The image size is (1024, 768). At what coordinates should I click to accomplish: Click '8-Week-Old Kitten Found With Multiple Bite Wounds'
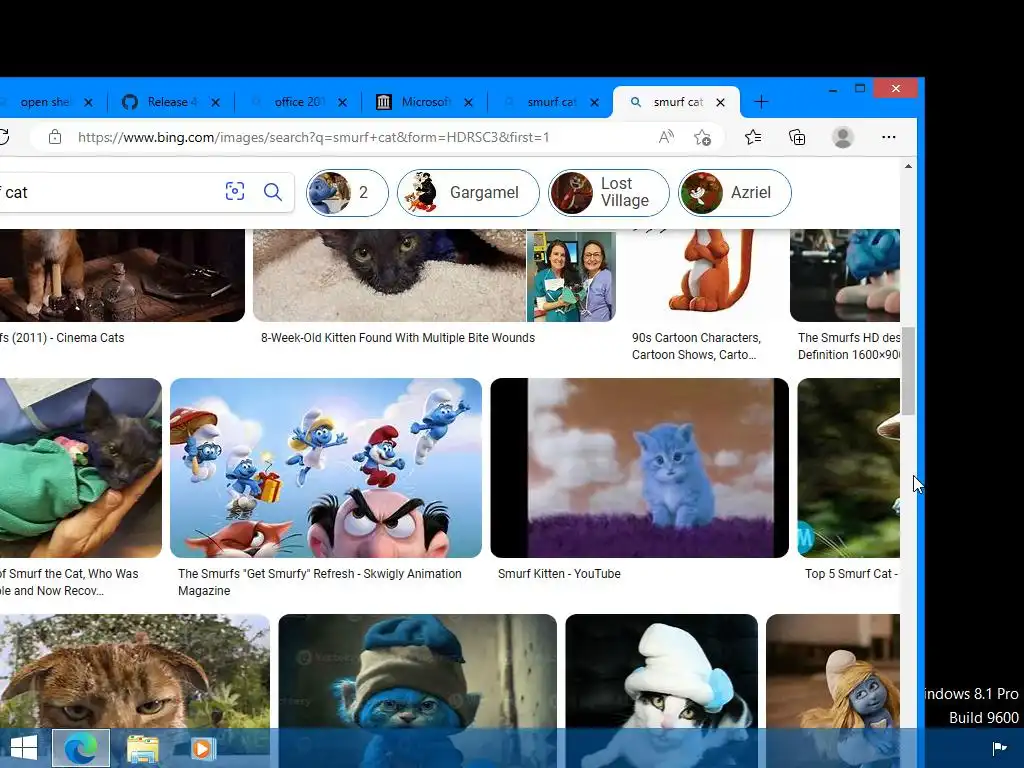[398, 338]
